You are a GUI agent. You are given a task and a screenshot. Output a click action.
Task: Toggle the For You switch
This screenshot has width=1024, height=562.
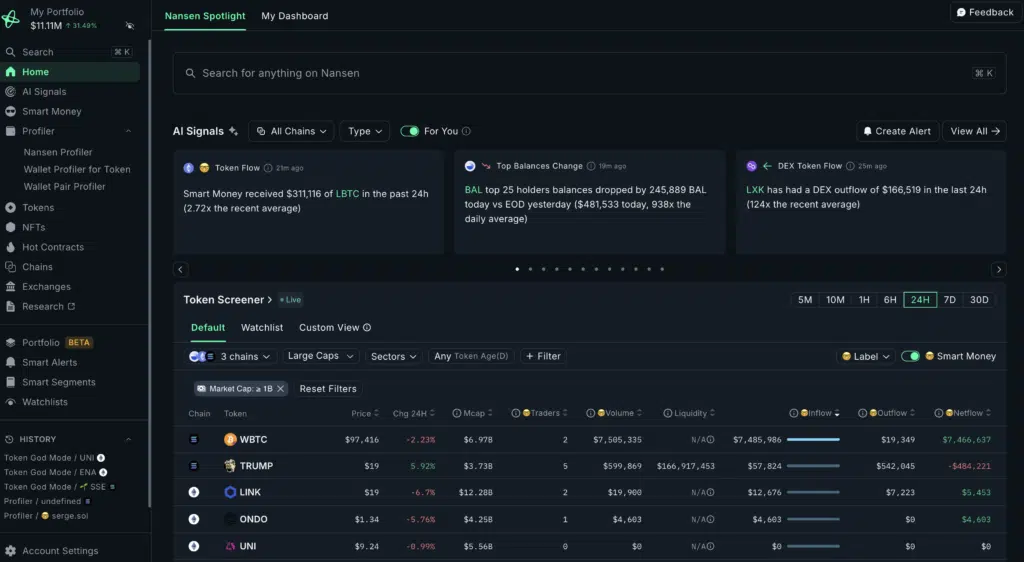[x=409, y=131]
